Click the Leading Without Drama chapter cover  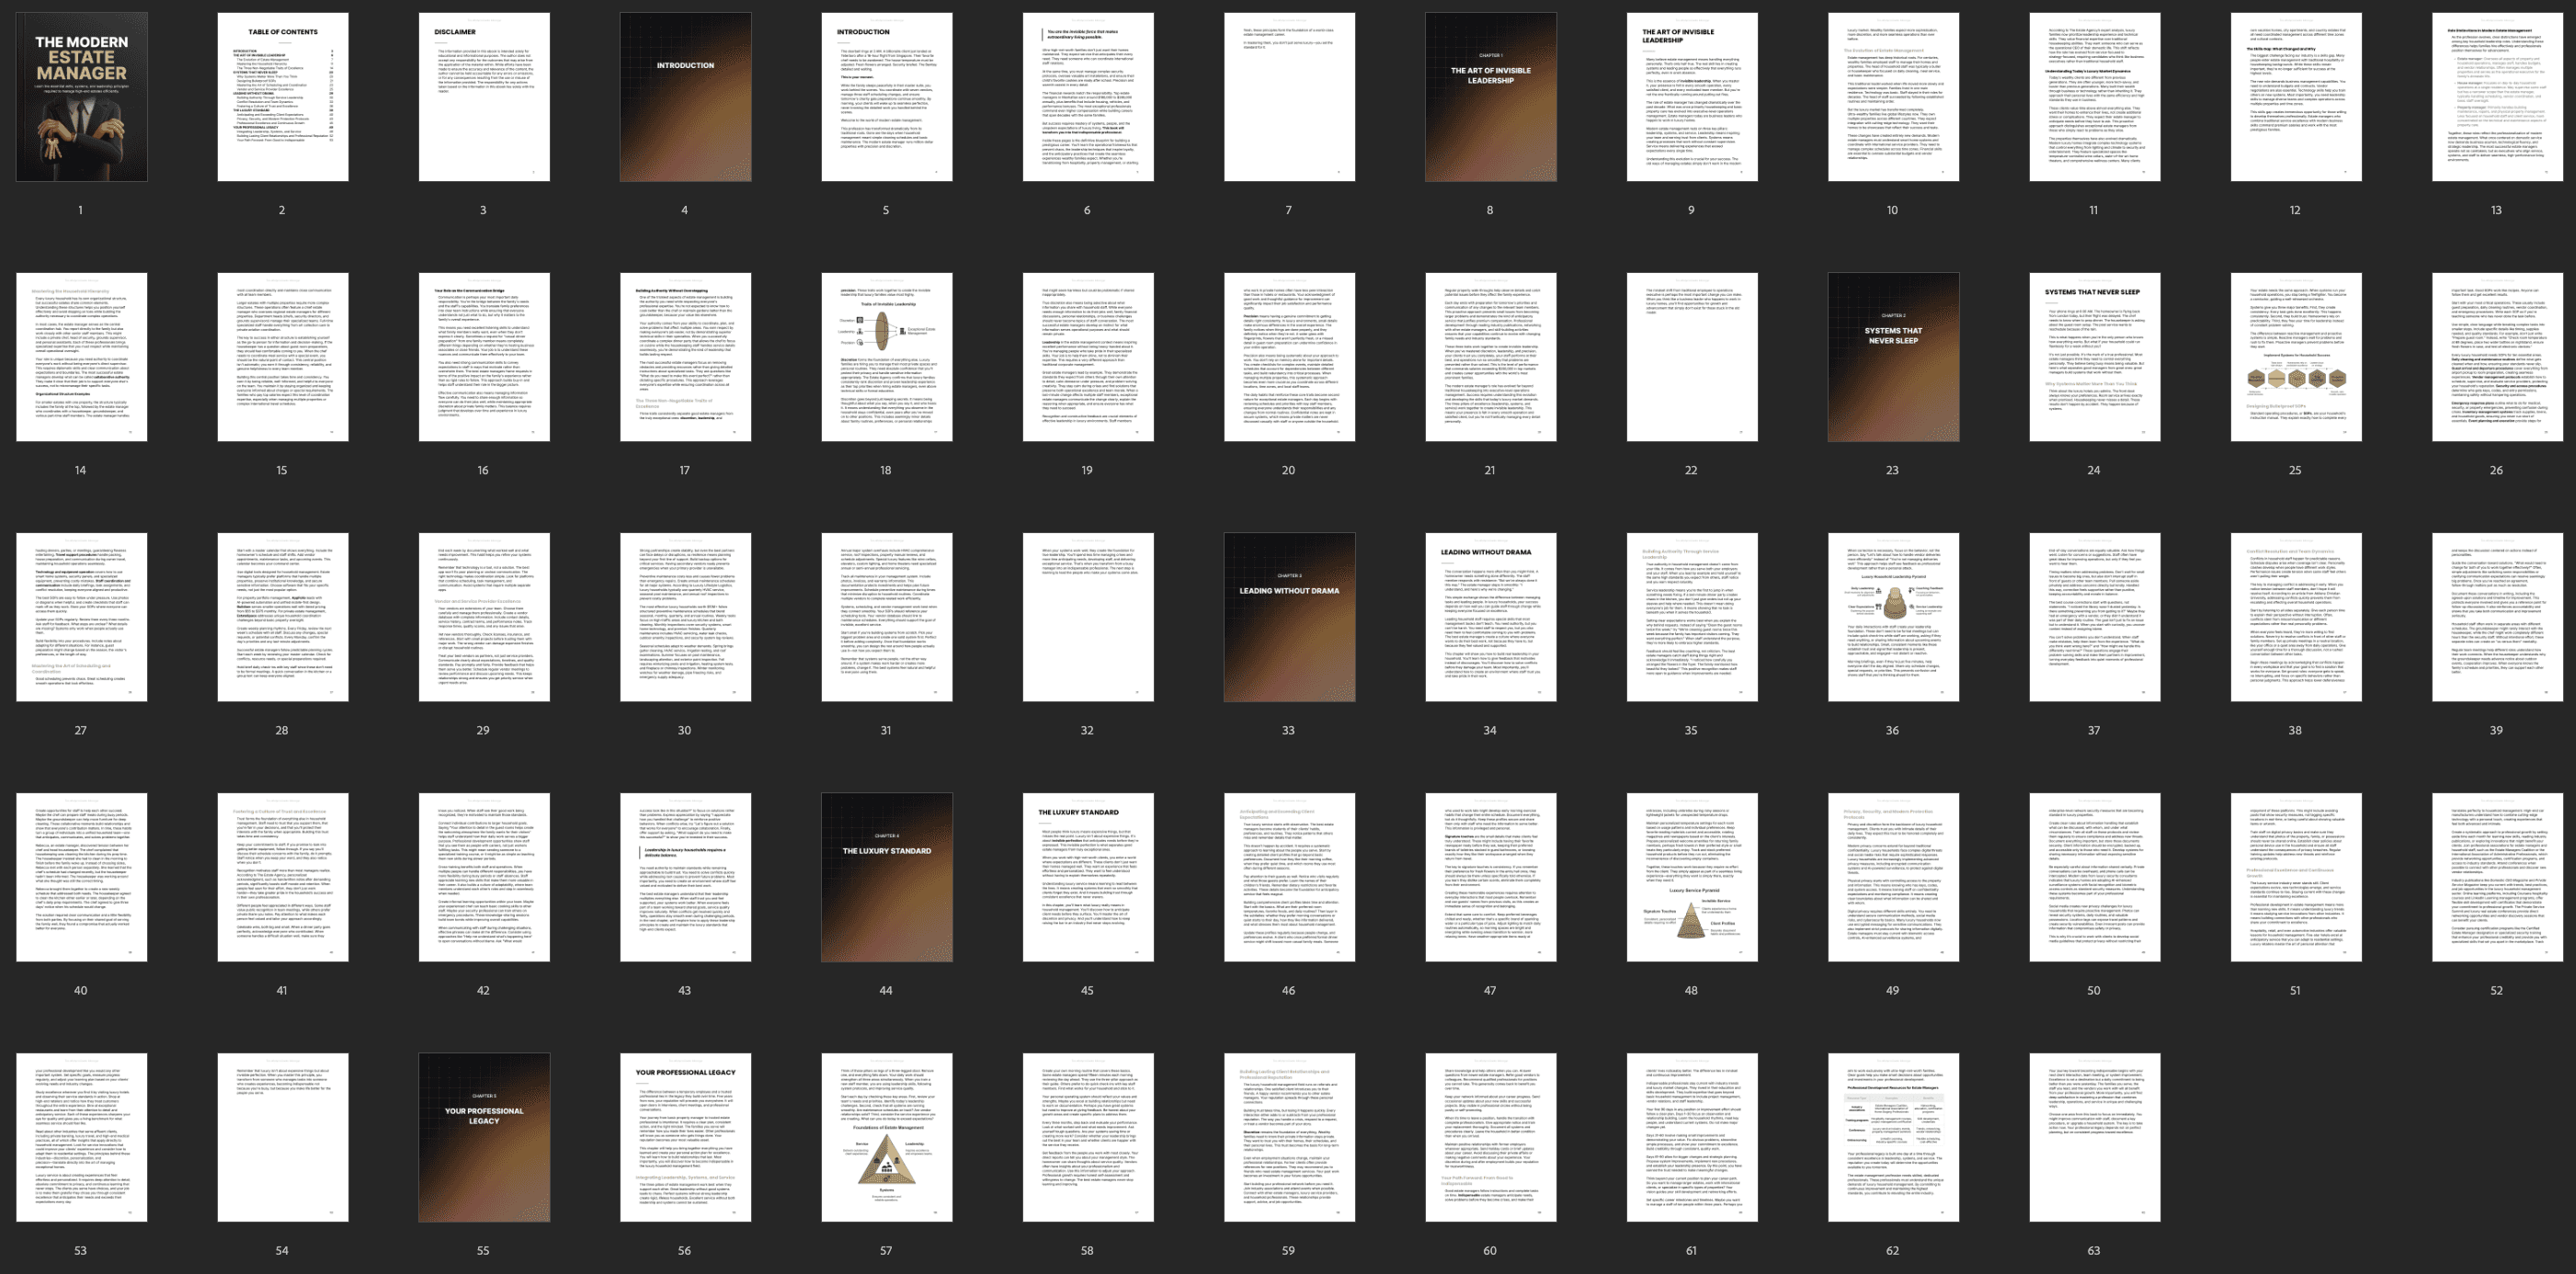(1289, 617)
